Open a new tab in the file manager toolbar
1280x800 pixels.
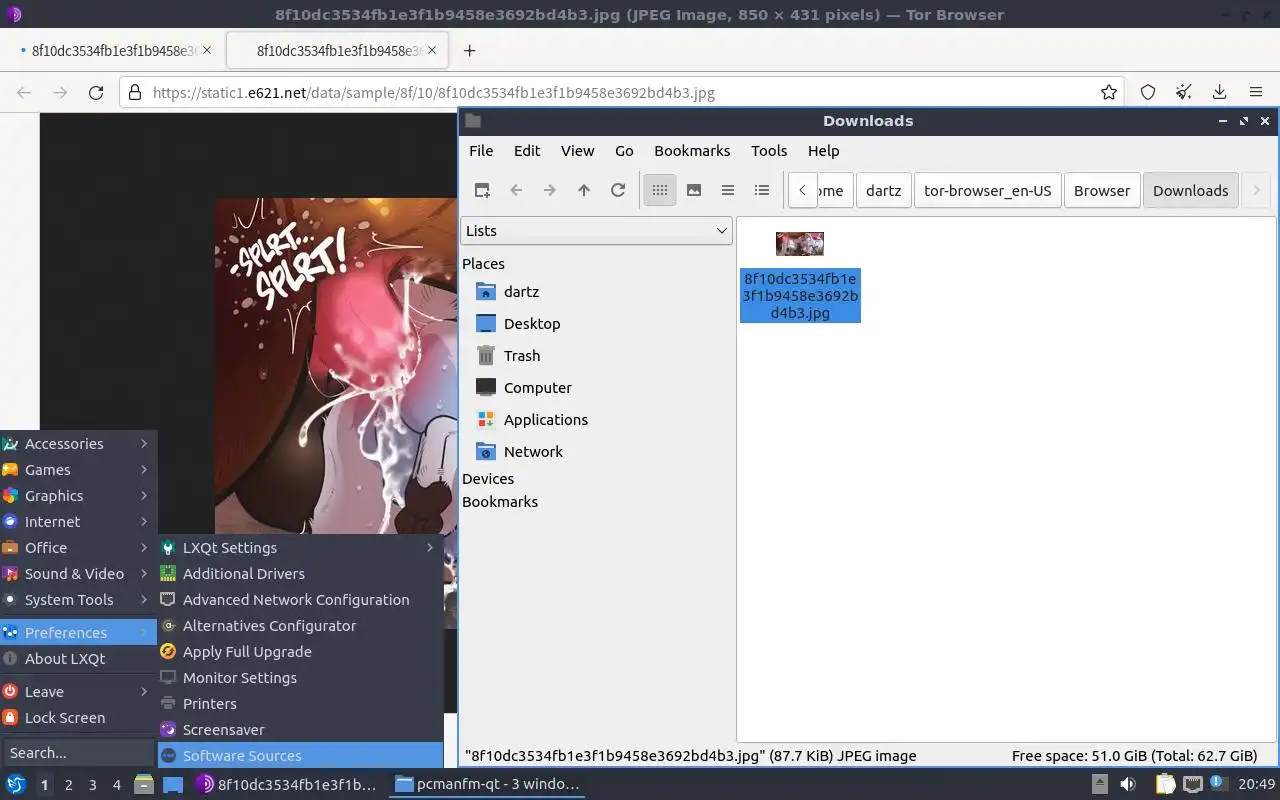point(482,190)
